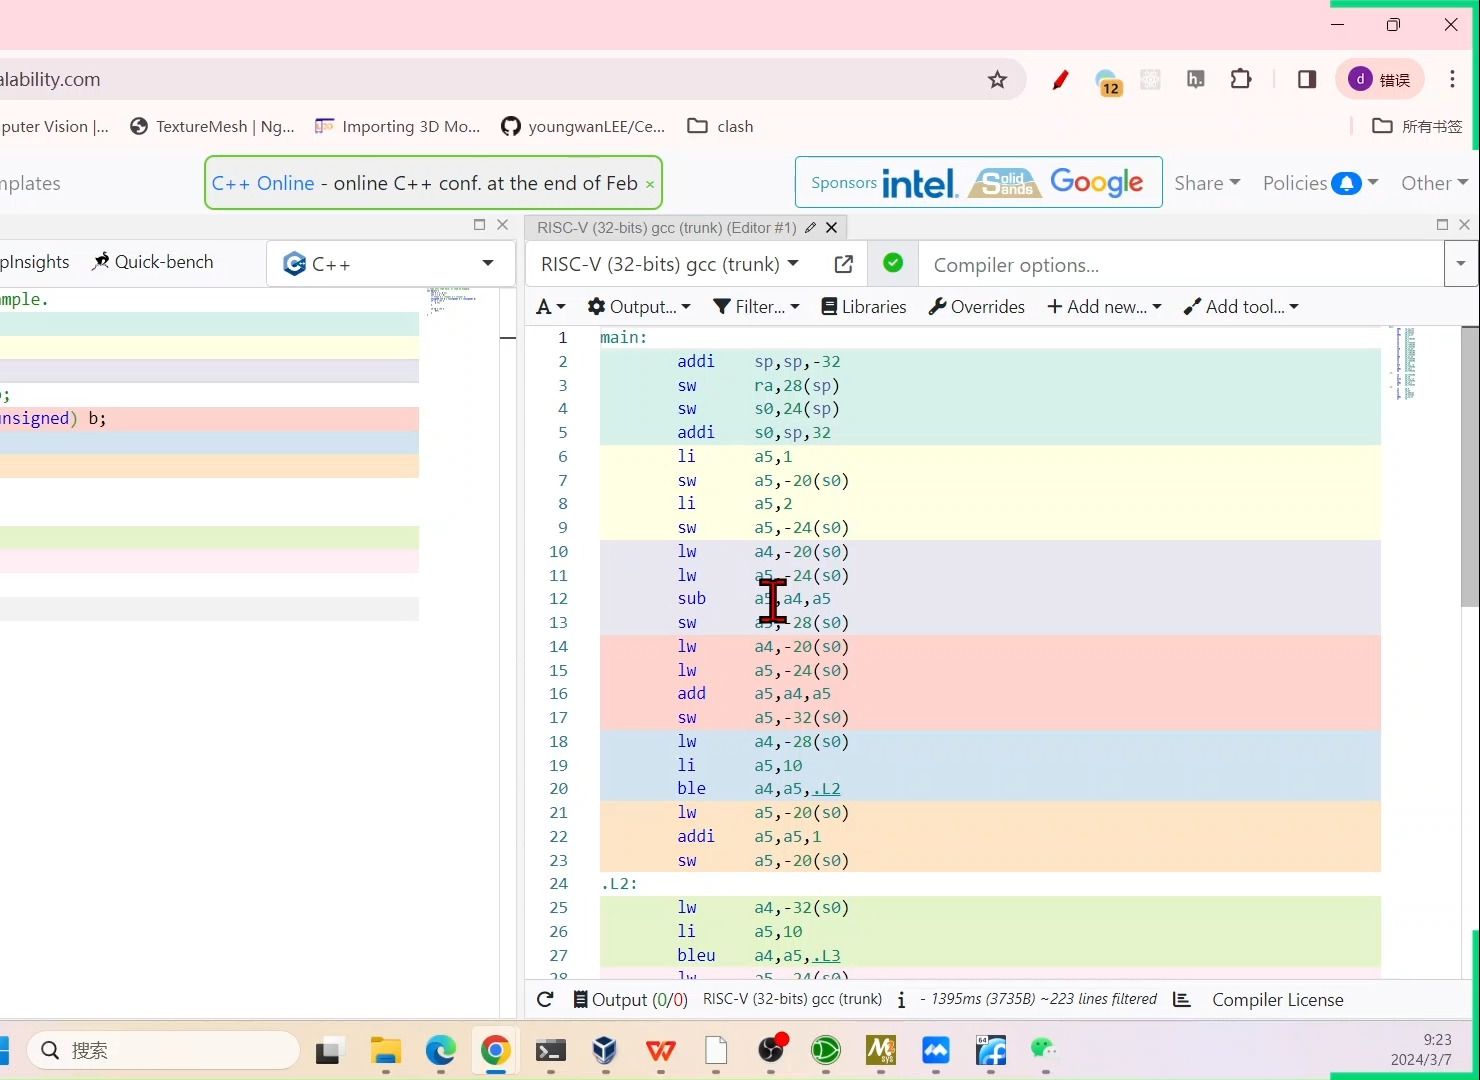Open the RISC-V (32-bits) gcc compiler picker

669,264
